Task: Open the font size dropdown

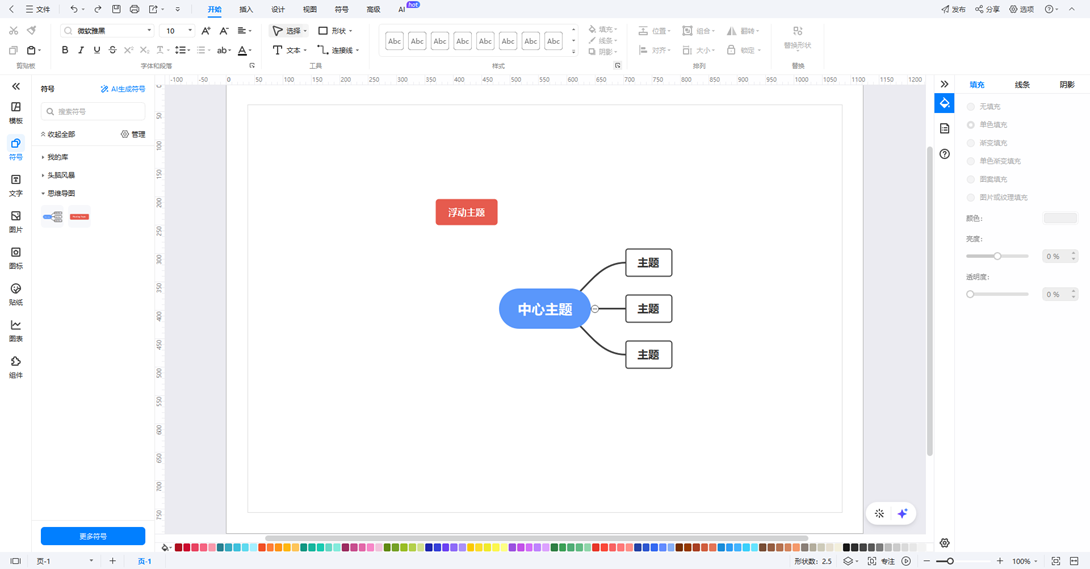Action: click(190, 31)
